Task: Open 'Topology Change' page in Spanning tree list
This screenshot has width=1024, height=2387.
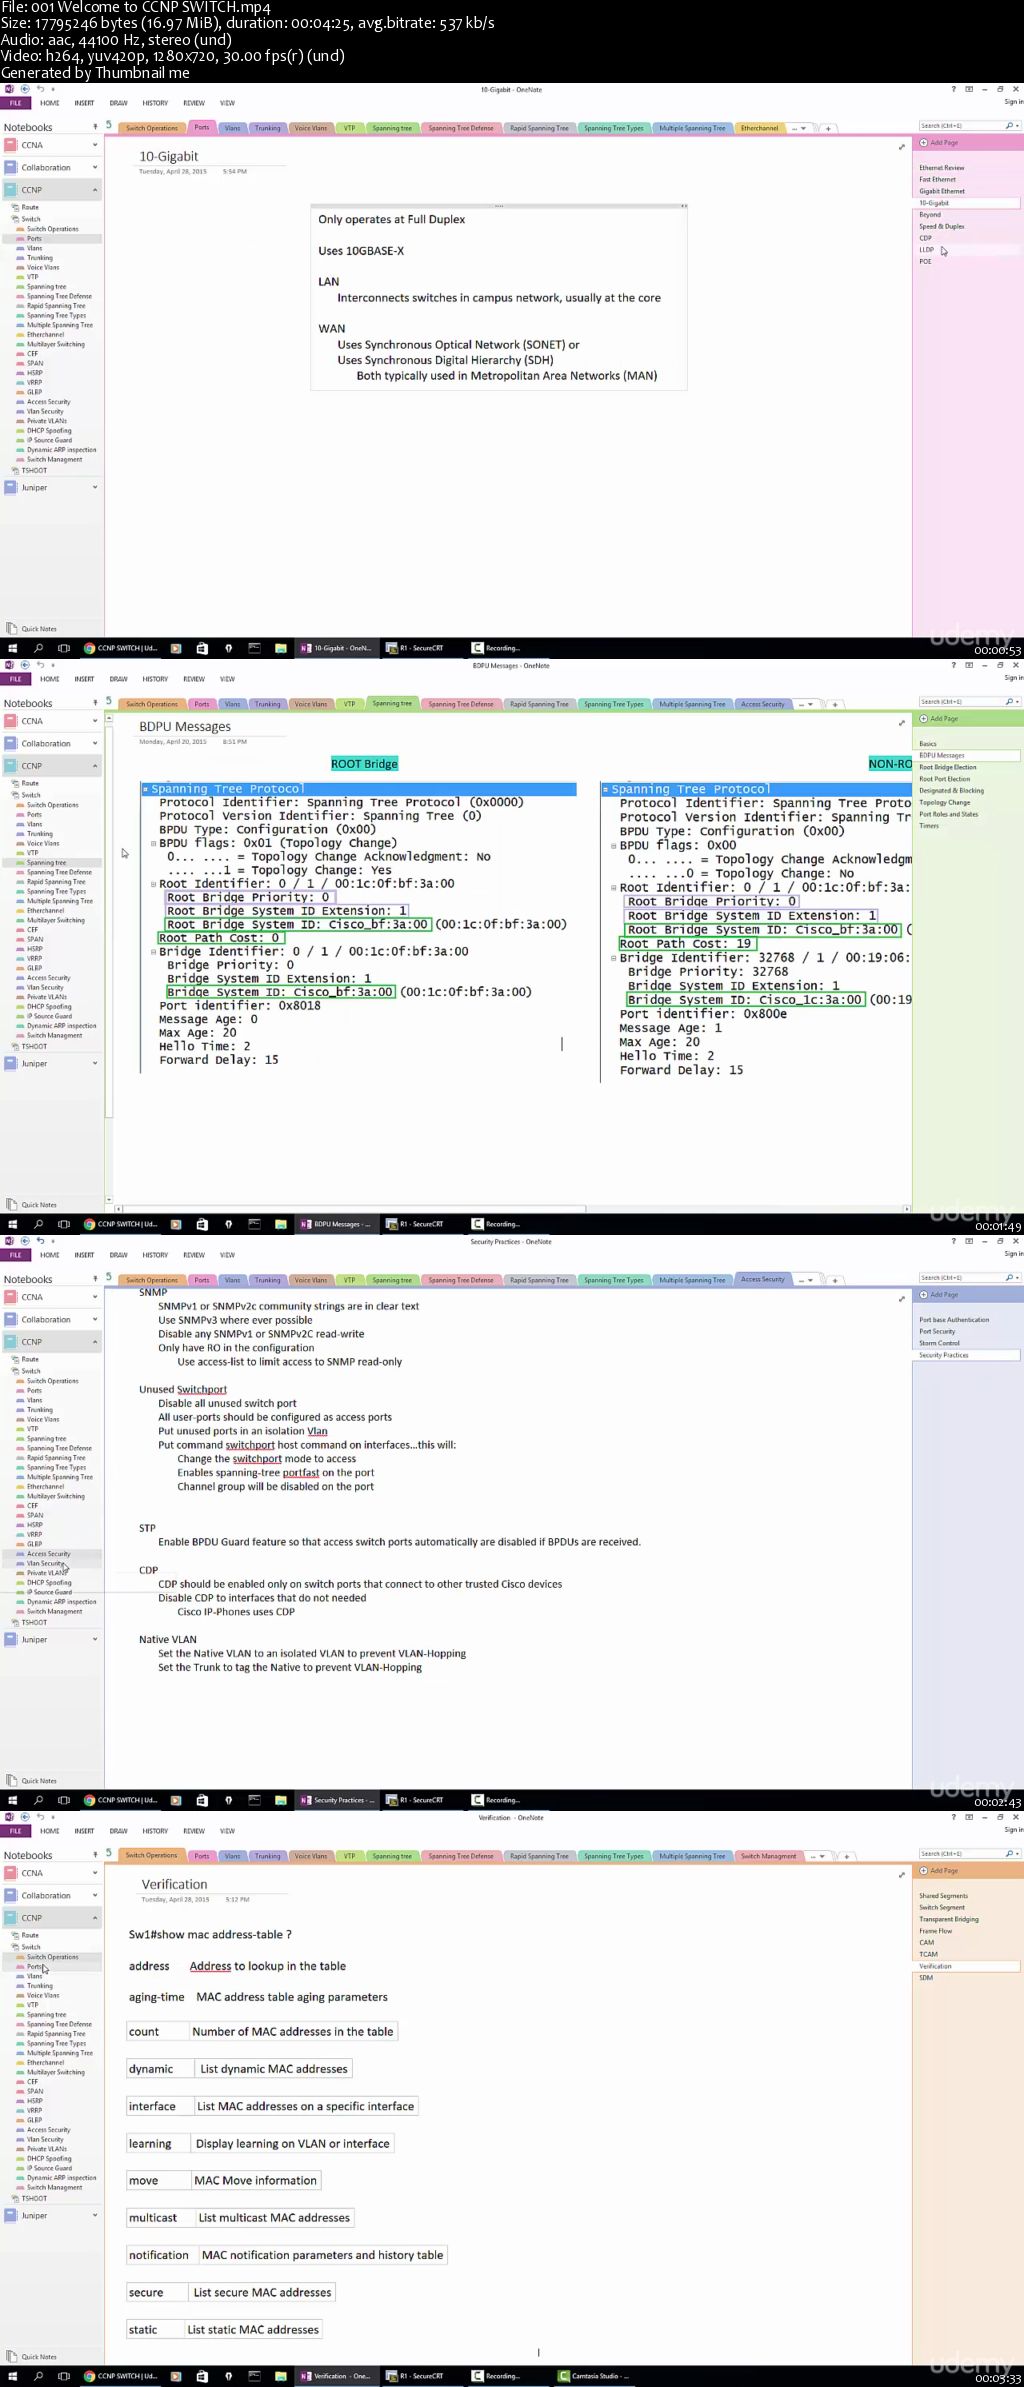Action: [x=945, y=802]
